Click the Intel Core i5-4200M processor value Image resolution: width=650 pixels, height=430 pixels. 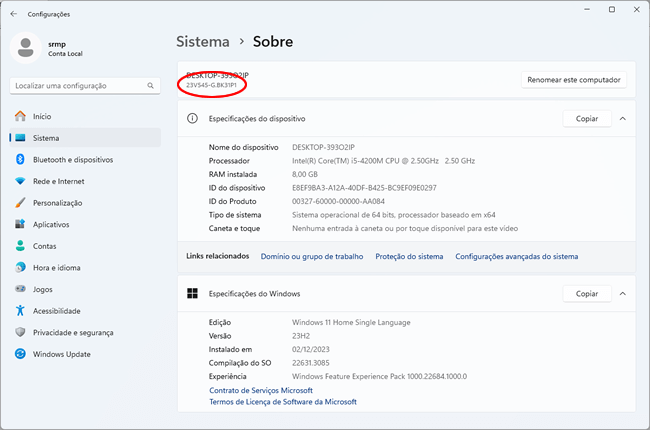click(383, 161)
